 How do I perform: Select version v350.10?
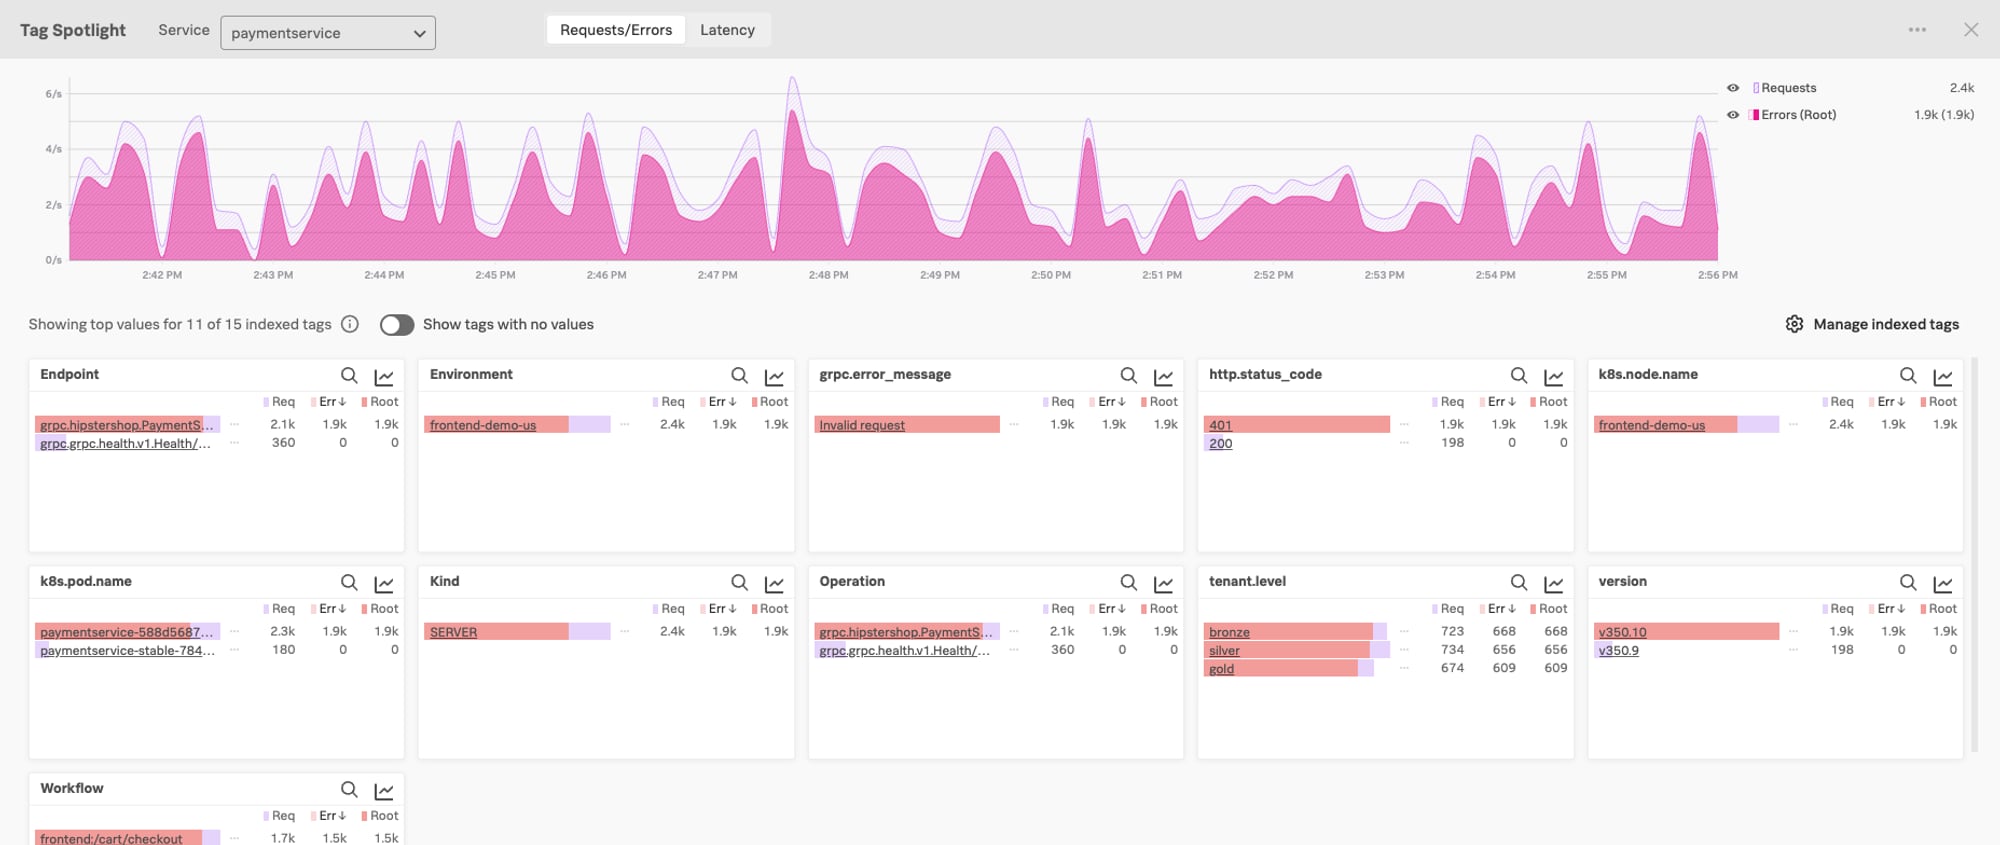click(1622, 632)
